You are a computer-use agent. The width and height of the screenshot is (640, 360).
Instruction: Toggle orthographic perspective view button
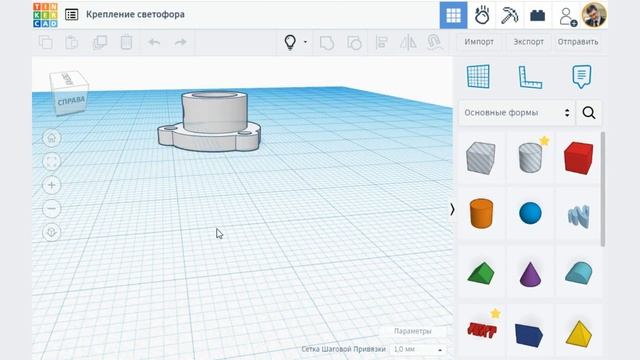(51, 233)
